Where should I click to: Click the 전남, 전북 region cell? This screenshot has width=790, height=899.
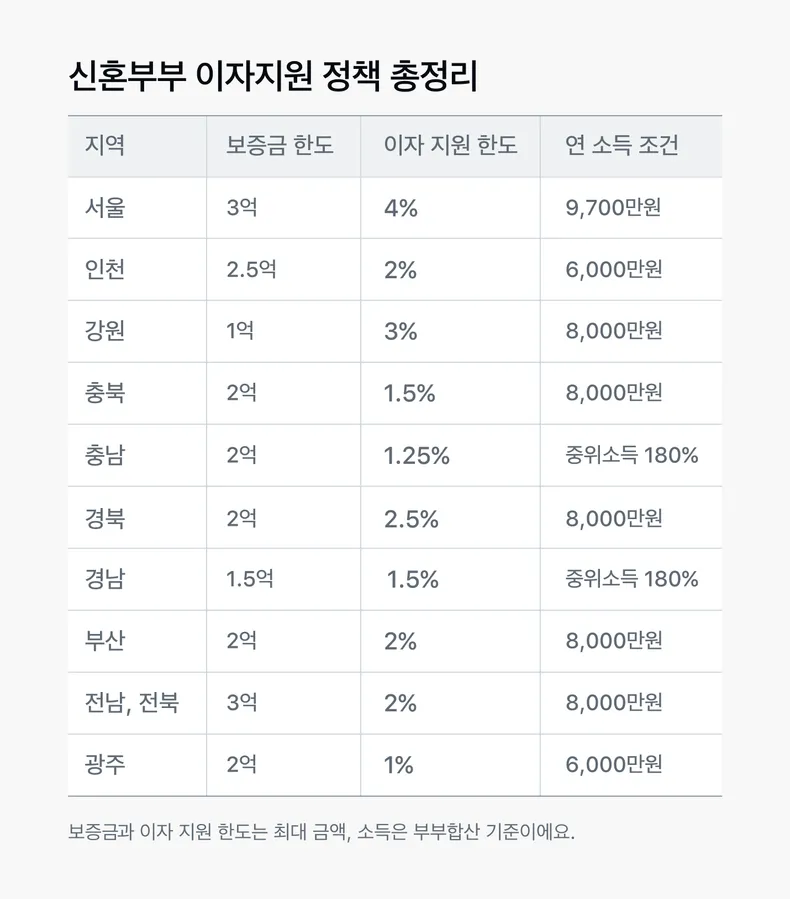point(137,703)
